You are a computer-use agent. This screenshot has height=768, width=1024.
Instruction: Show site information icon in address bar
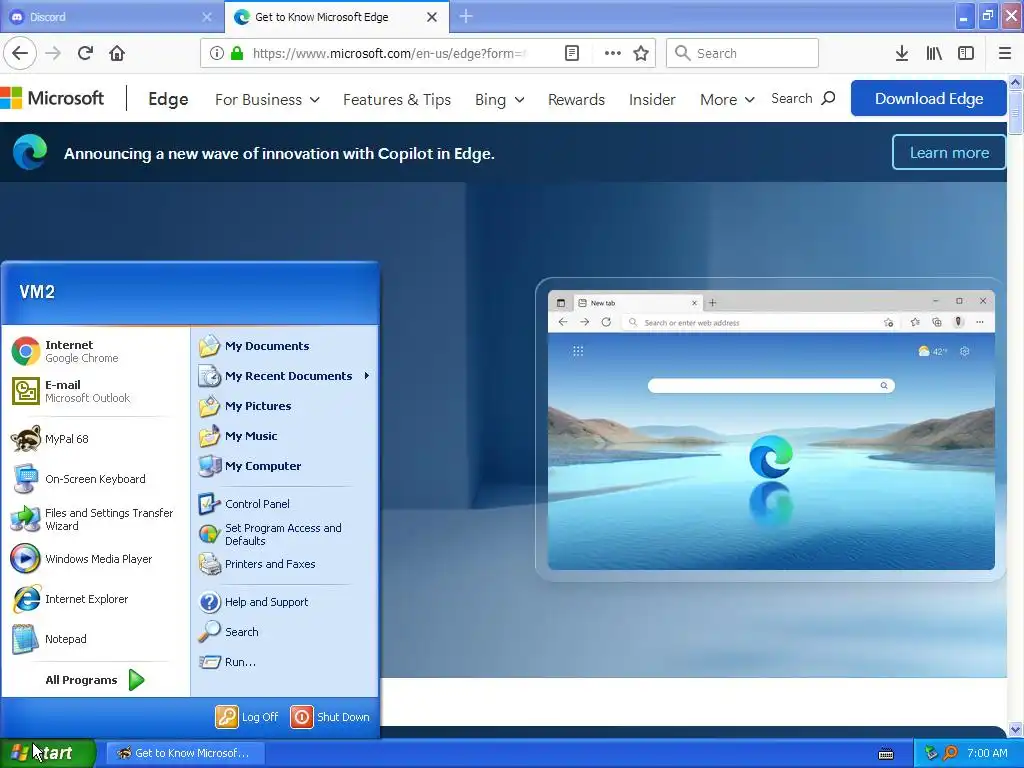pos(217,53)
